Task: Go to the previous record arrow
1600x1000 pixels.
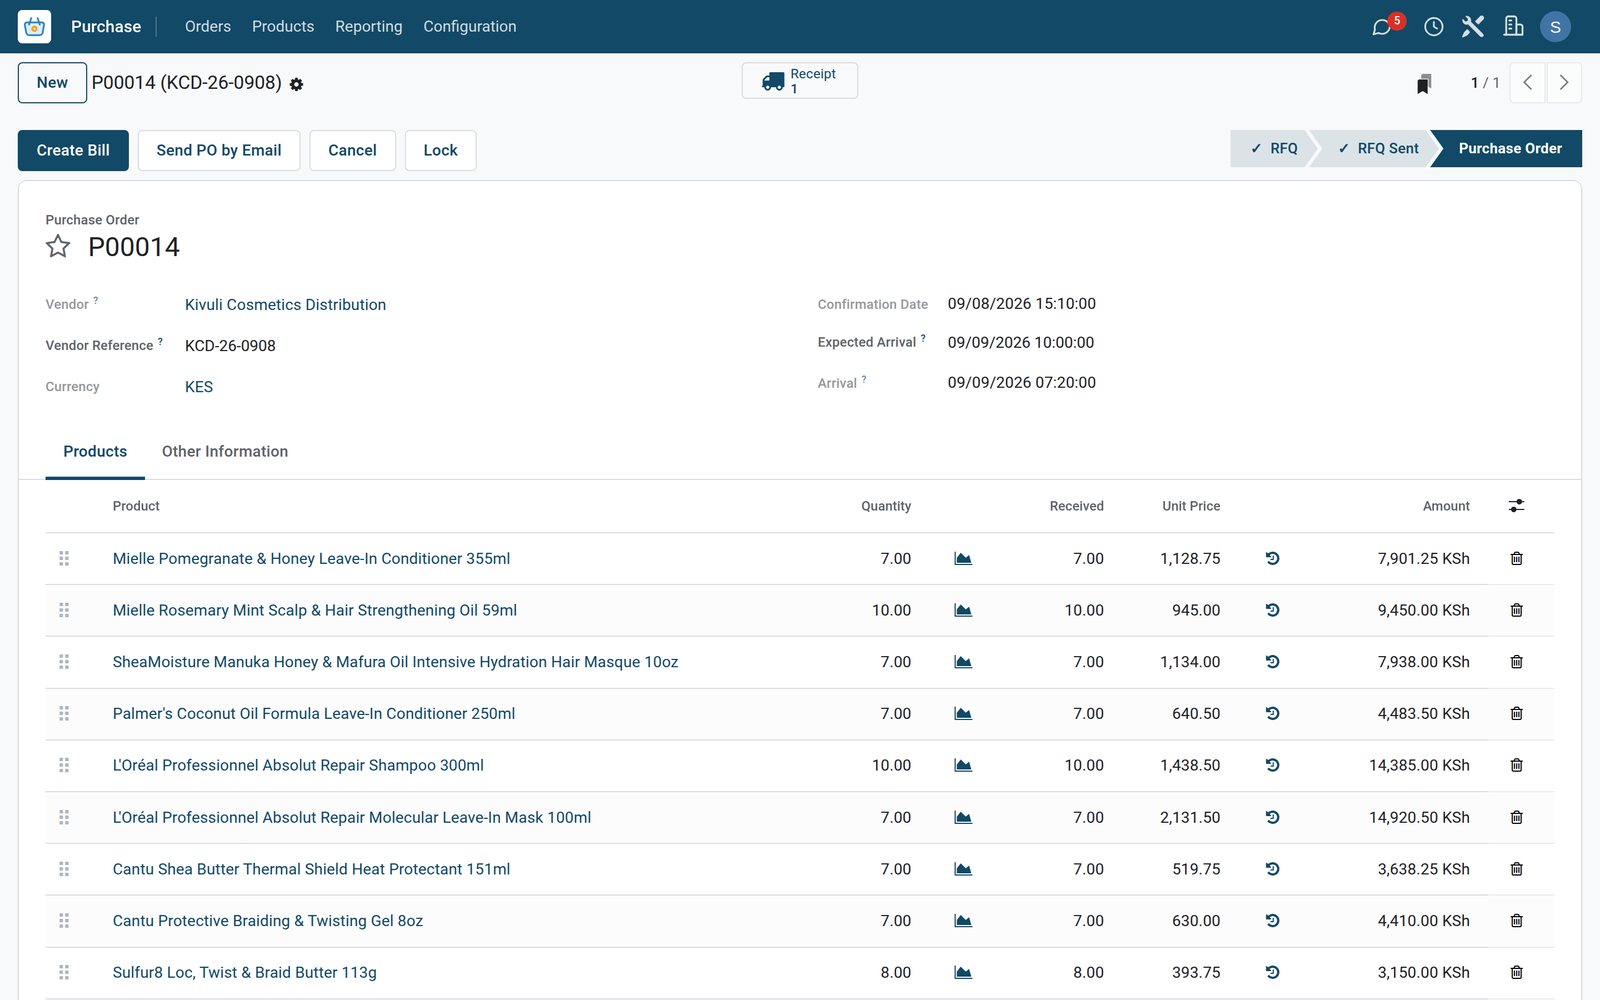Action: tap(1527, 83)
